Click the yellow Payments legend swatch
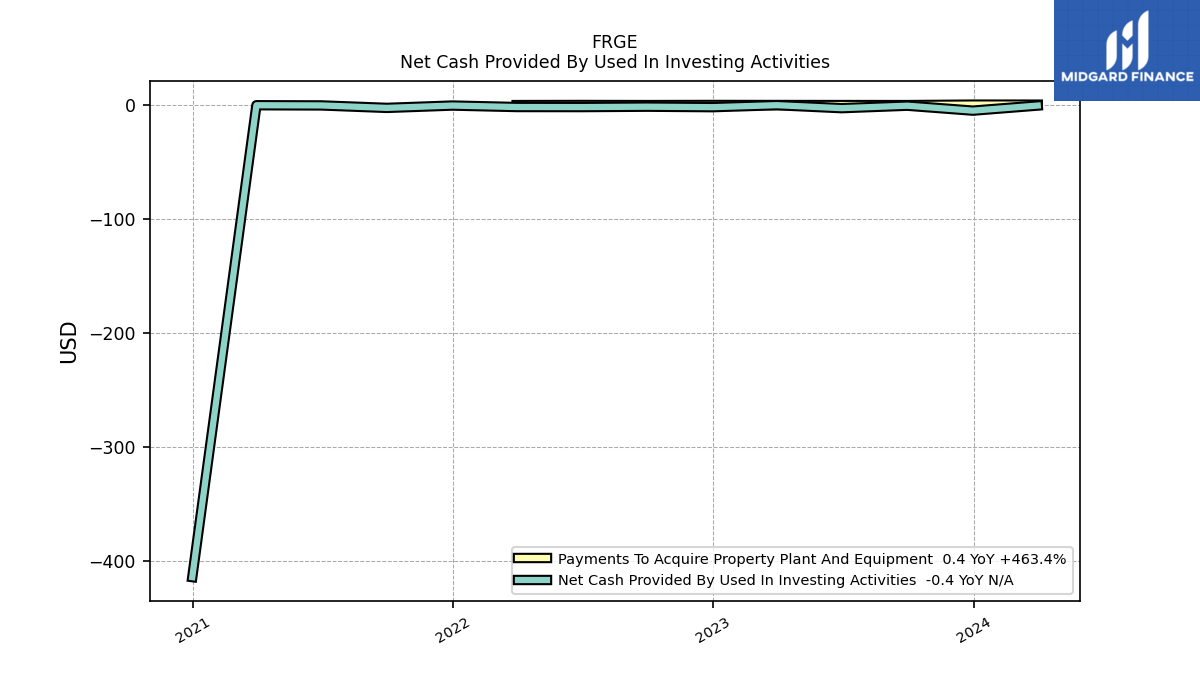The width and height of the screenshot is (1200, 675). click(x=532, y=559)
